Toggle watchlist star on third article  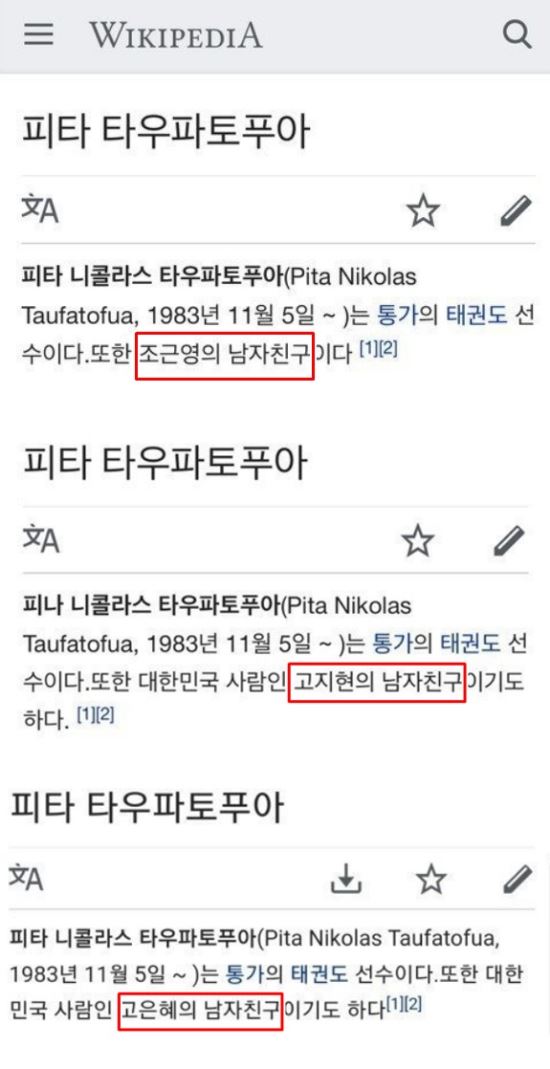[x=431, y=879]
